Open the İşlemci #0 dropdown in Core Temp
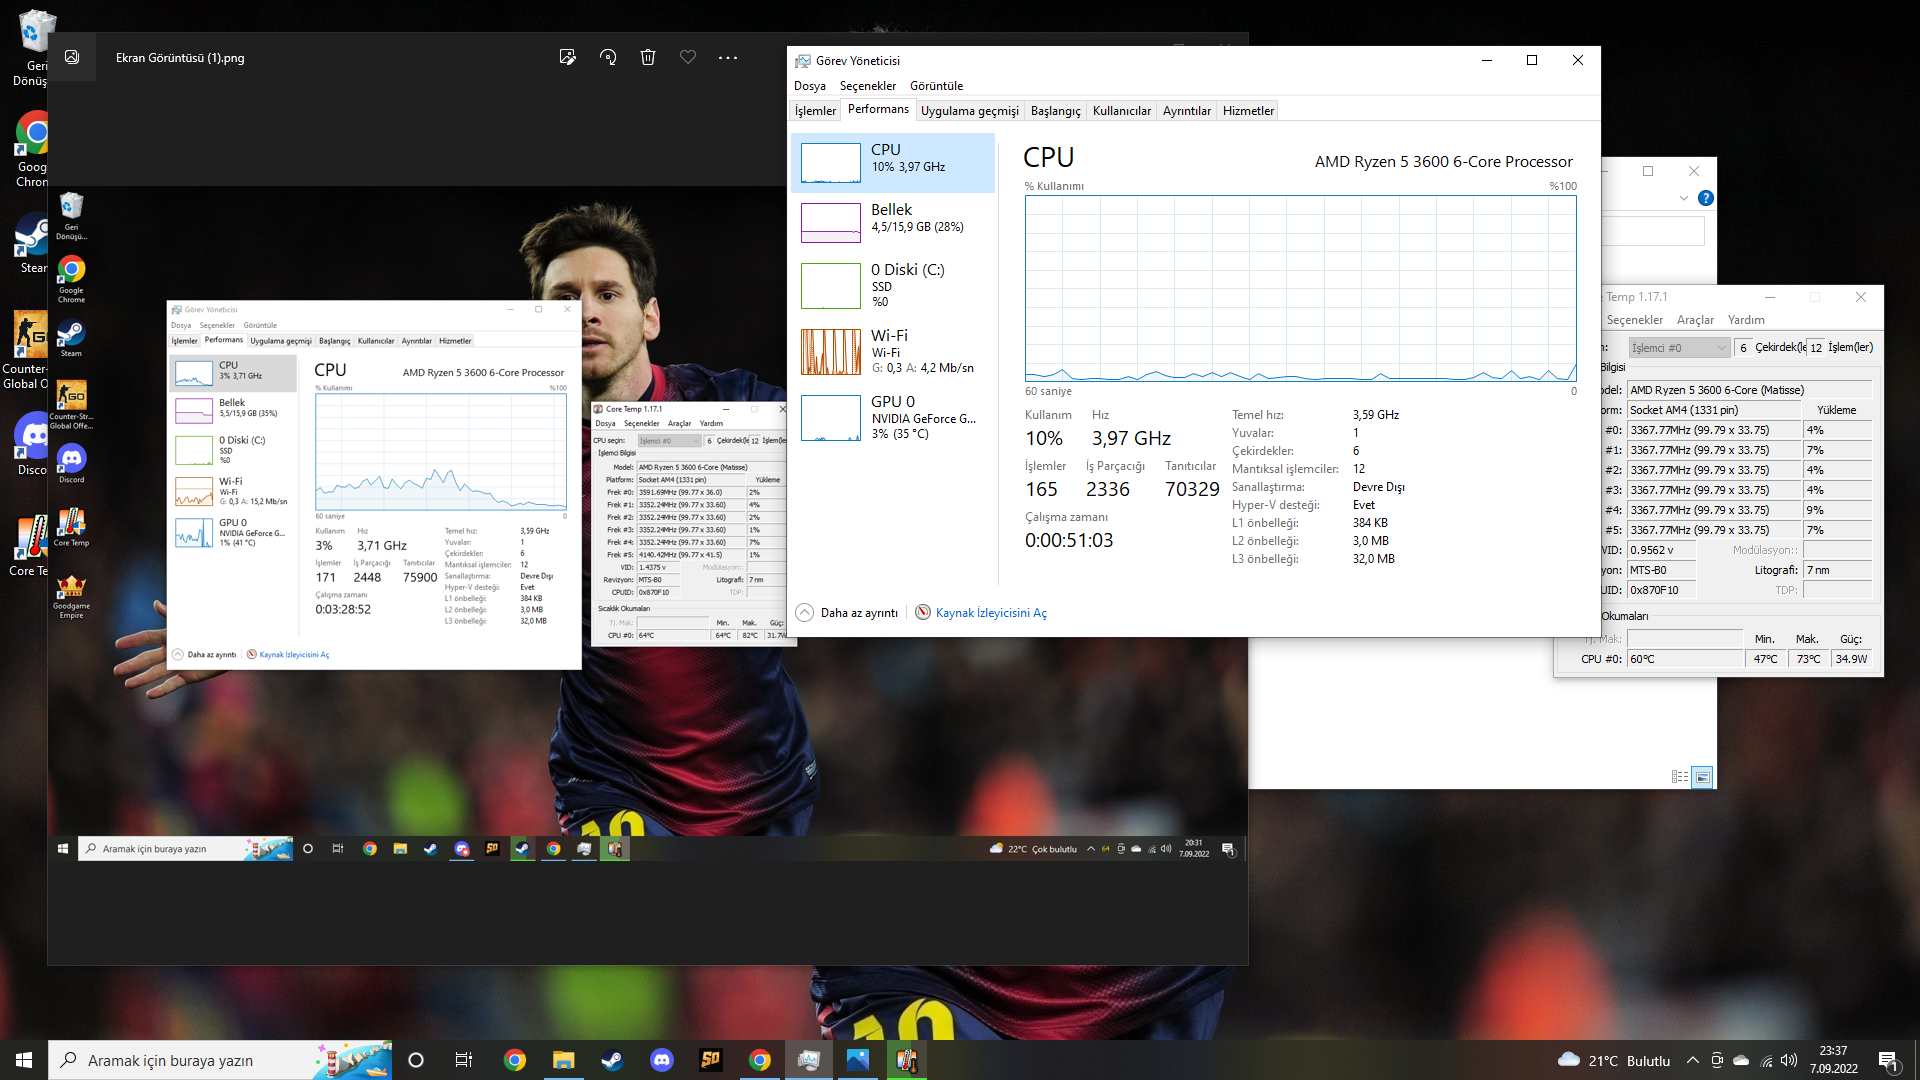 tap(1679, 348)
